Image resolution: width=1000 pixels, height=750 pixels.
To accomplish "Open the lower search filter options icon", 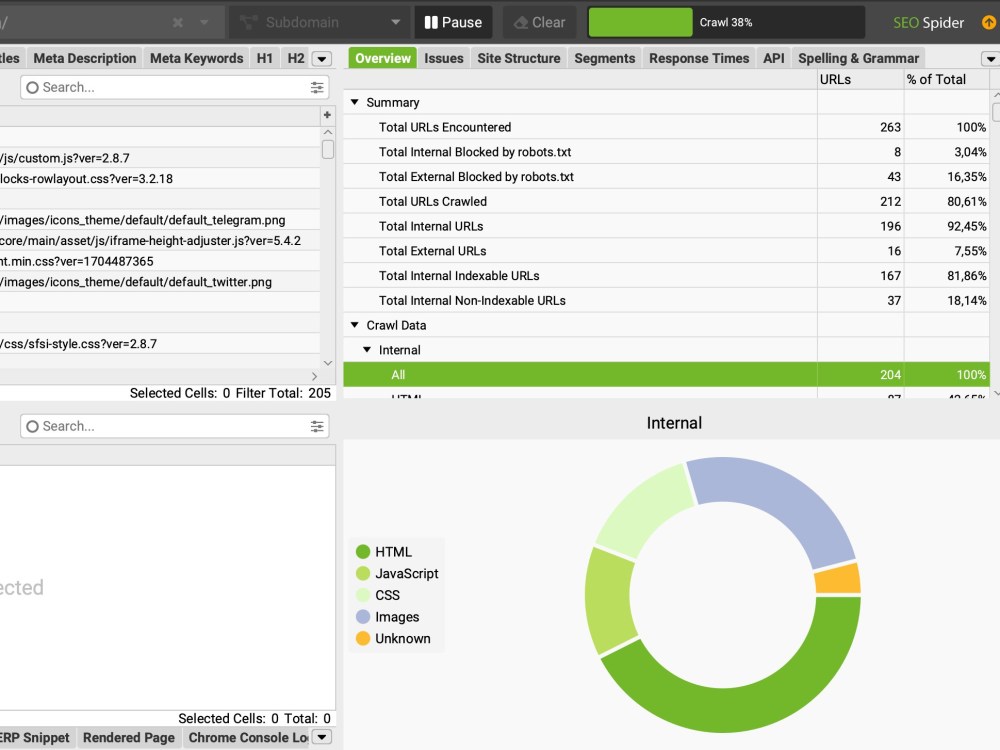I will [317, 426].
